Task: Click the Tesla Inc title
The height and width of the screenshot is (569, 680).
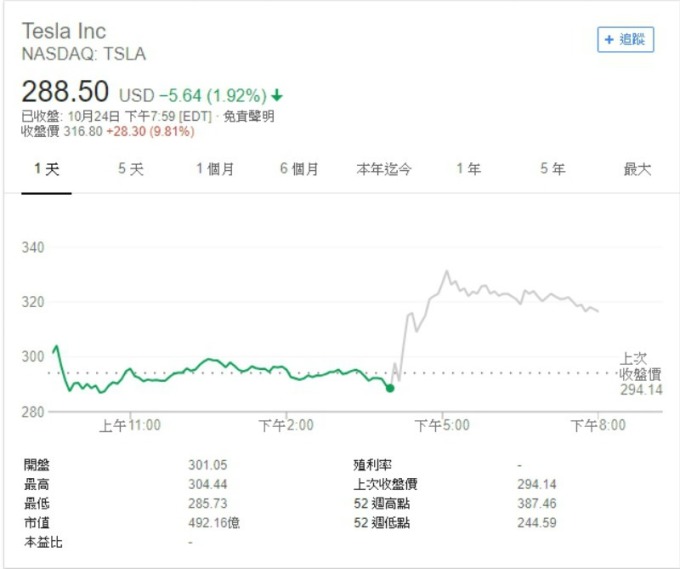Action: [64, 31]
